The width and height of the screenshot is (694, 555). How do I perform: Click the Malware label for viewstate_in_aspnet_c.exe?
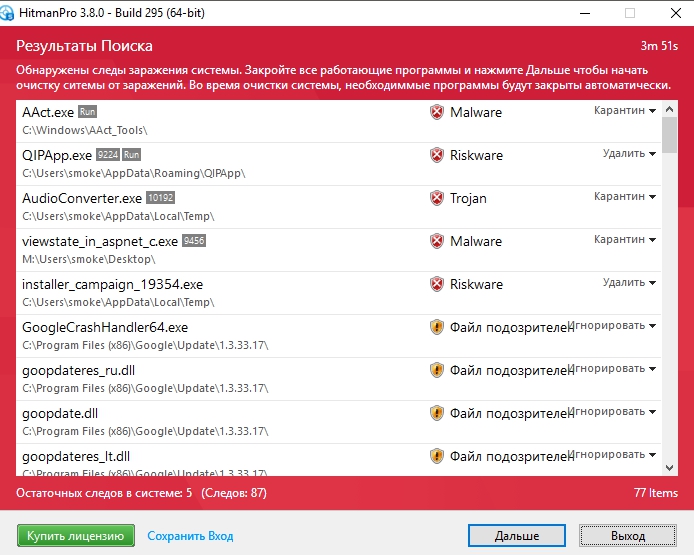pos(476,241)
